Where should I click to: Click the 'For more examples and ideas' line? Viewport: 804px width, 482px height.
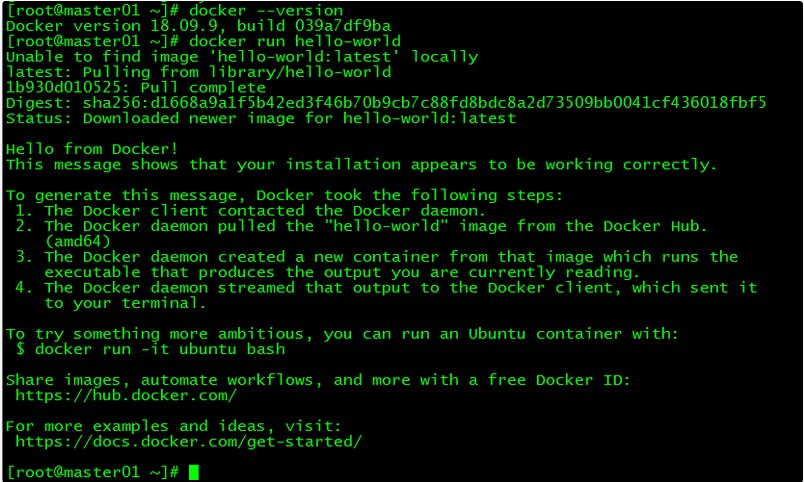click(x=173, y=426)
